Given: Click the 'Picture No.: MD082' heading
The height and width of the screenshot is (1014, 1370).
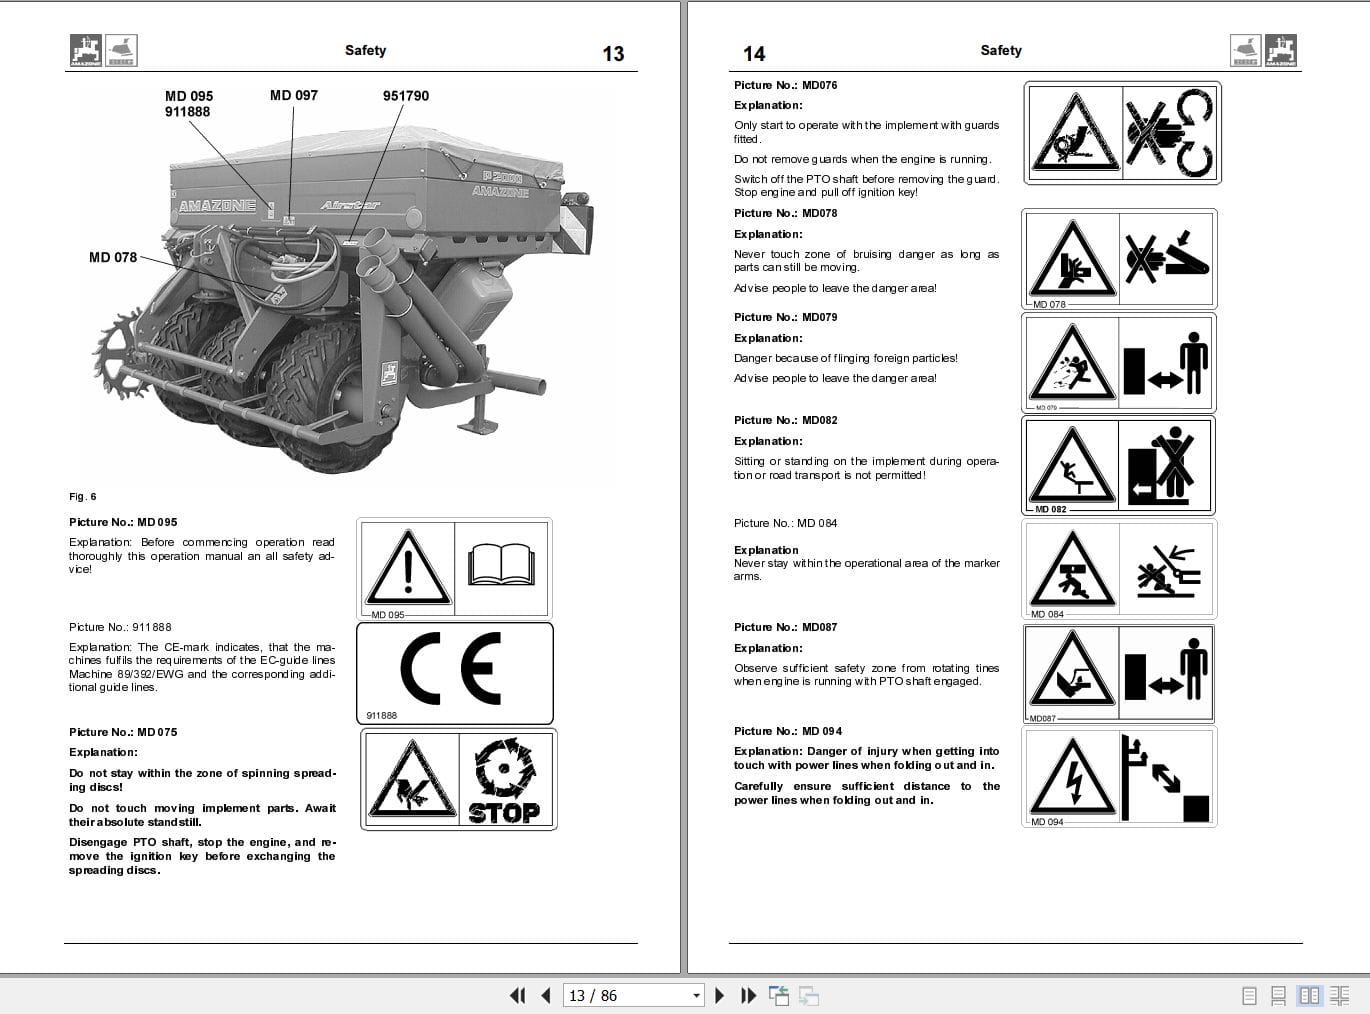Looking at the screenshot, I should pos(786,420).
